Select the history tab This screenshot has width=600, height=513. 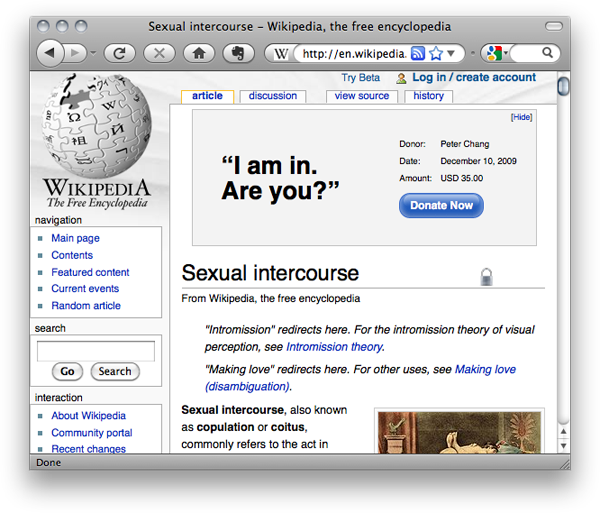[x=428, y=96]
